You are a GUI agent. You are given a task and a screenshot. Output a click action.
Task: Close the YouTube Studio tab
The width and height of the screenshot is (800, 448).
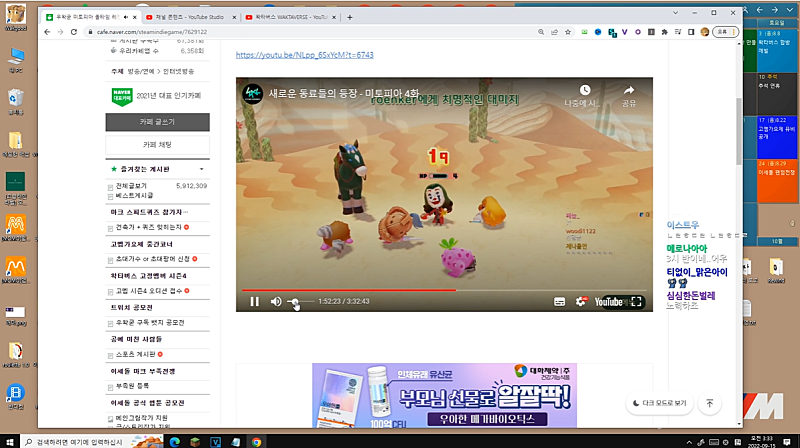click(234, 17)
